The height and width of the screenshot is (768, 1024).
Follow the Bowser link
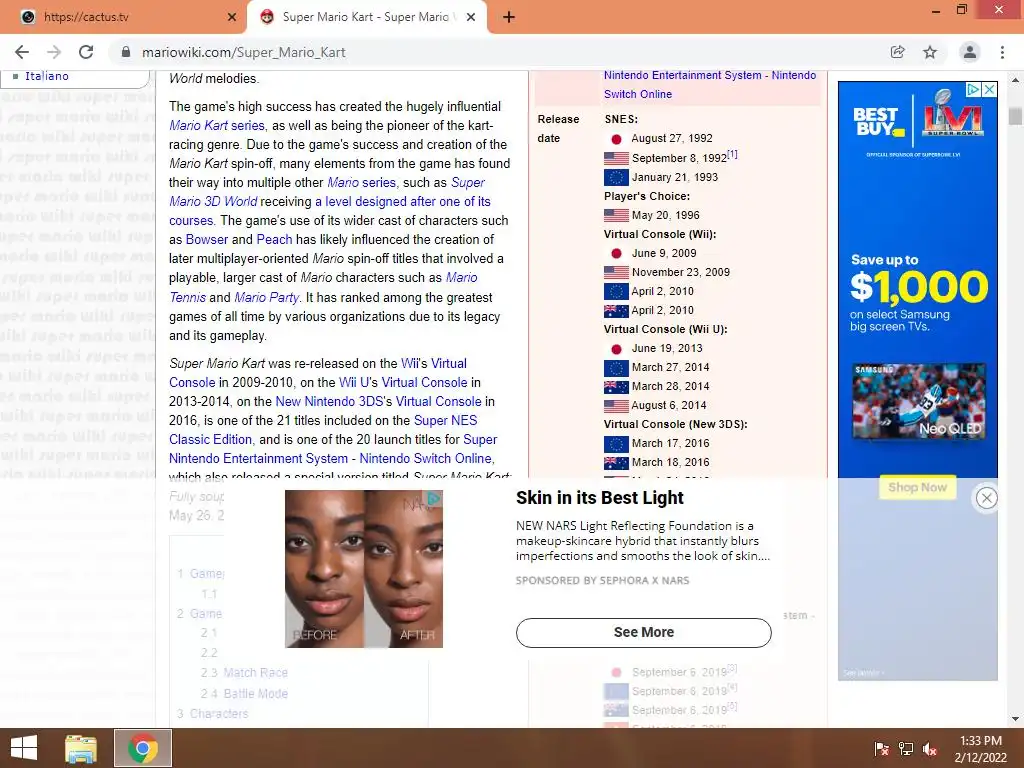click(x=207, y=240)
